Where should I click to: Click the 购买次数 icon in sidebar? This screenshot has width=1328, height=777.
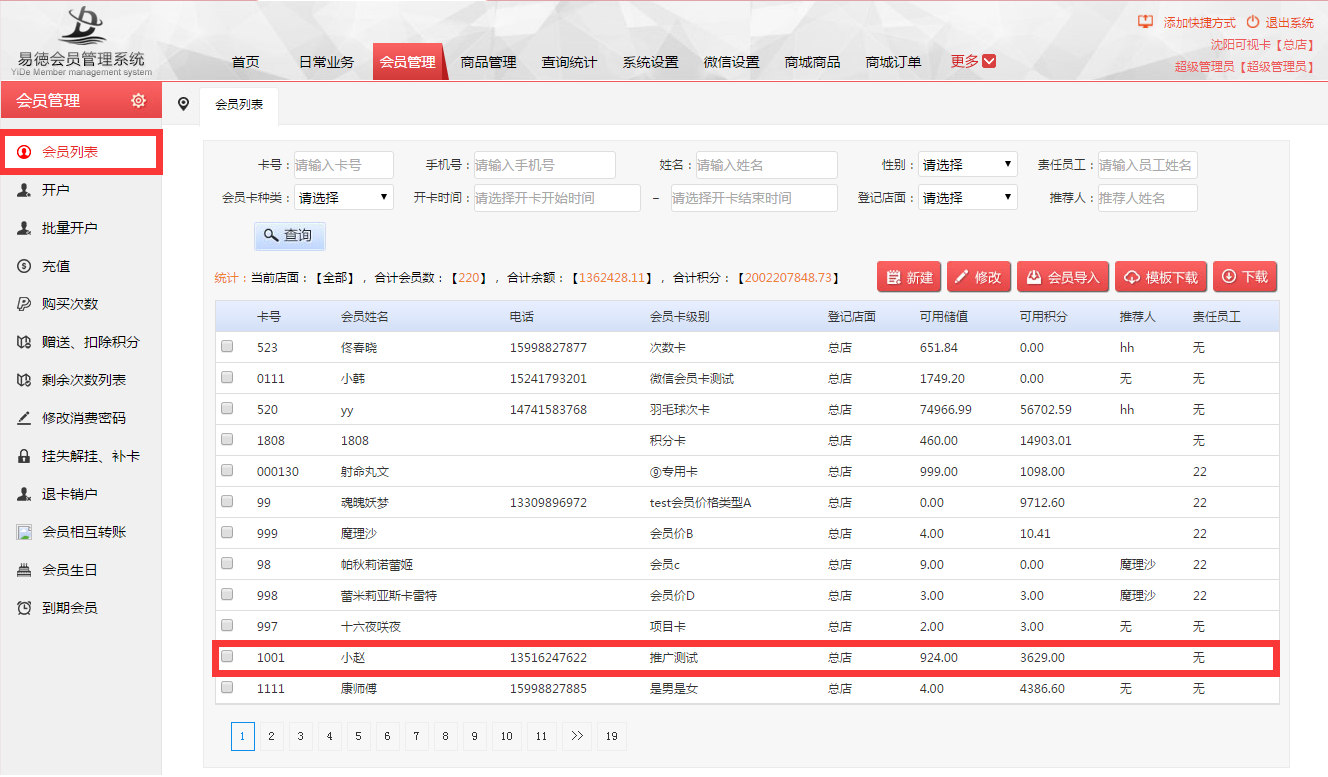[x=24, y=304]
